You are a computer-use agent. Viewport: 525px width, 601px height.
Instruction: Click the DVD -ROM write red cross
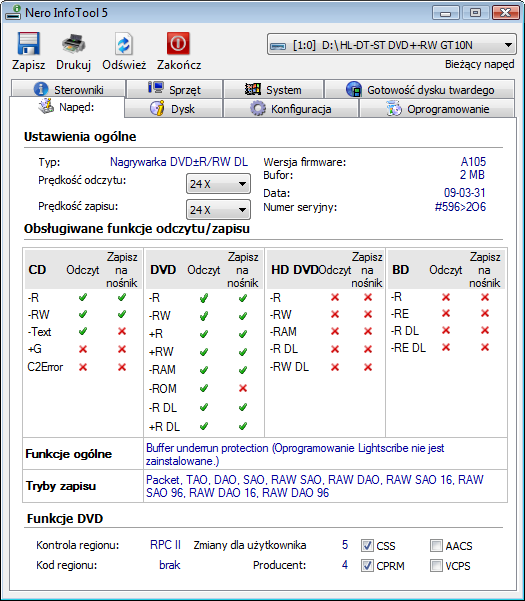click(243, 388)
